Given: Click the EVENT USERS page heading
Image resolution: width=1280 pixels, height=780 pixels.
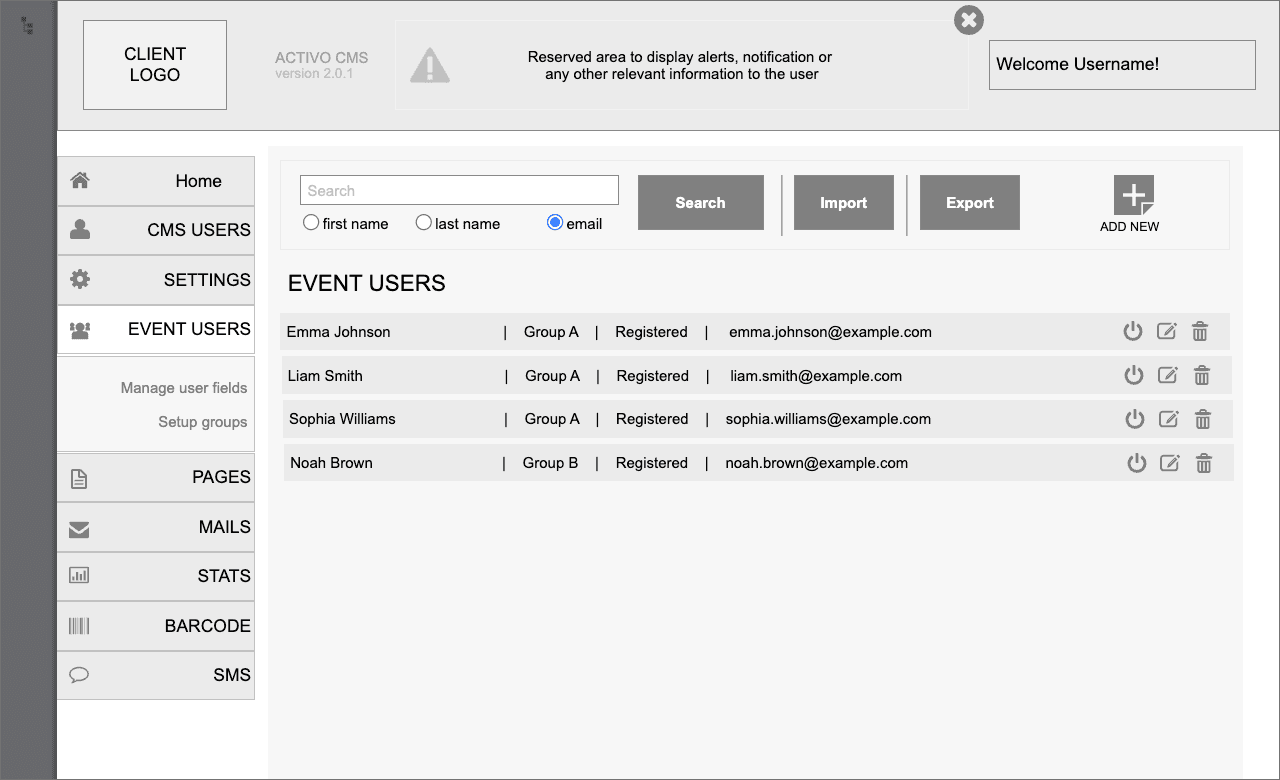Looking at the screenshot, I should 366,284.
